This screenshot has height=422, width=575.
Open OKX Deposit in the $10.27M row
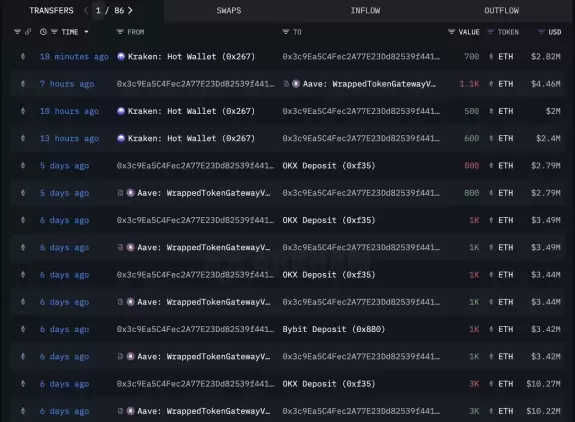329,384
